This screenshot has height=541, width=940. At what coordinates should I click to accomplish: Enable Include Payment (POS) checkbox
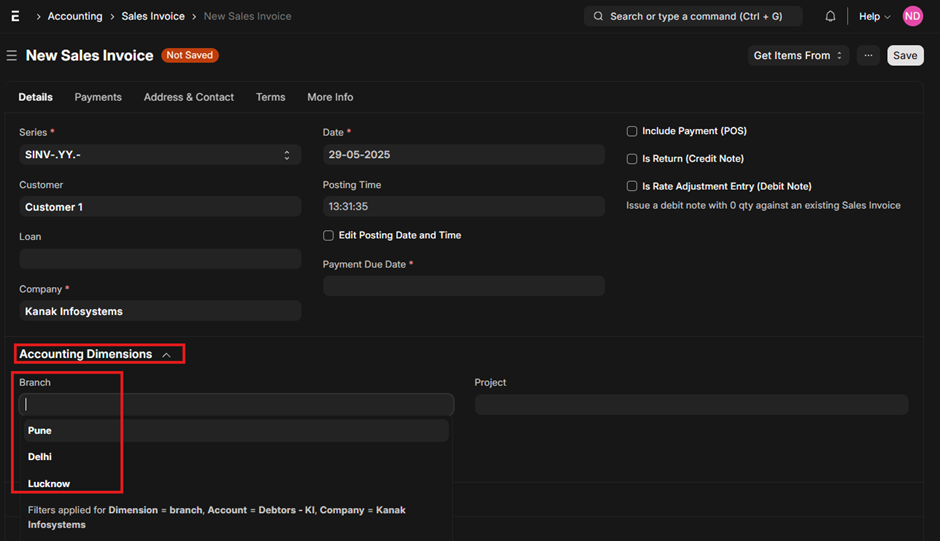point(632,131)
